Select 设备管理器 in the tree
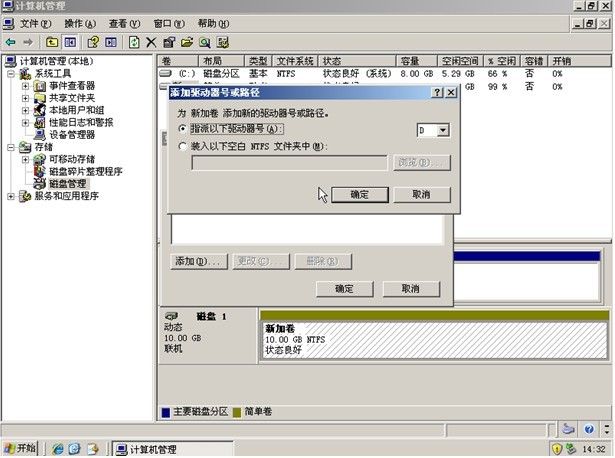The width and height of the screenshot is (615, 458). pos(72,135)
